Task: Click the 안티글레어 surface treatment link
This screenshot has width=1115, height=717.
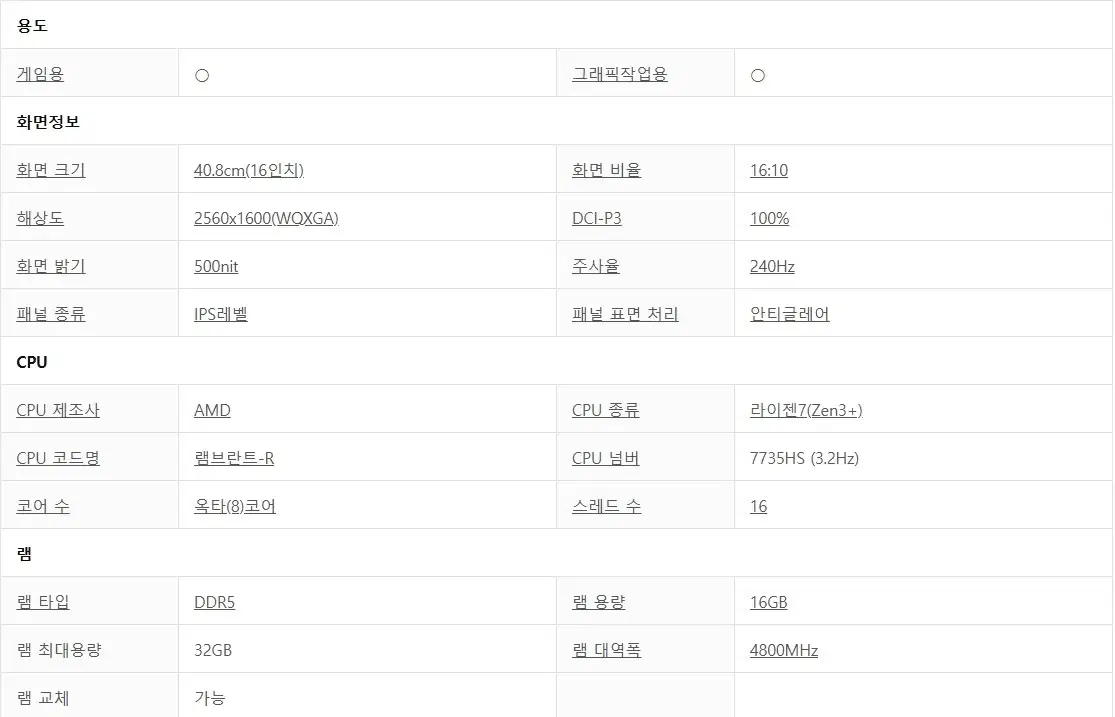Action: pos(790,314)
